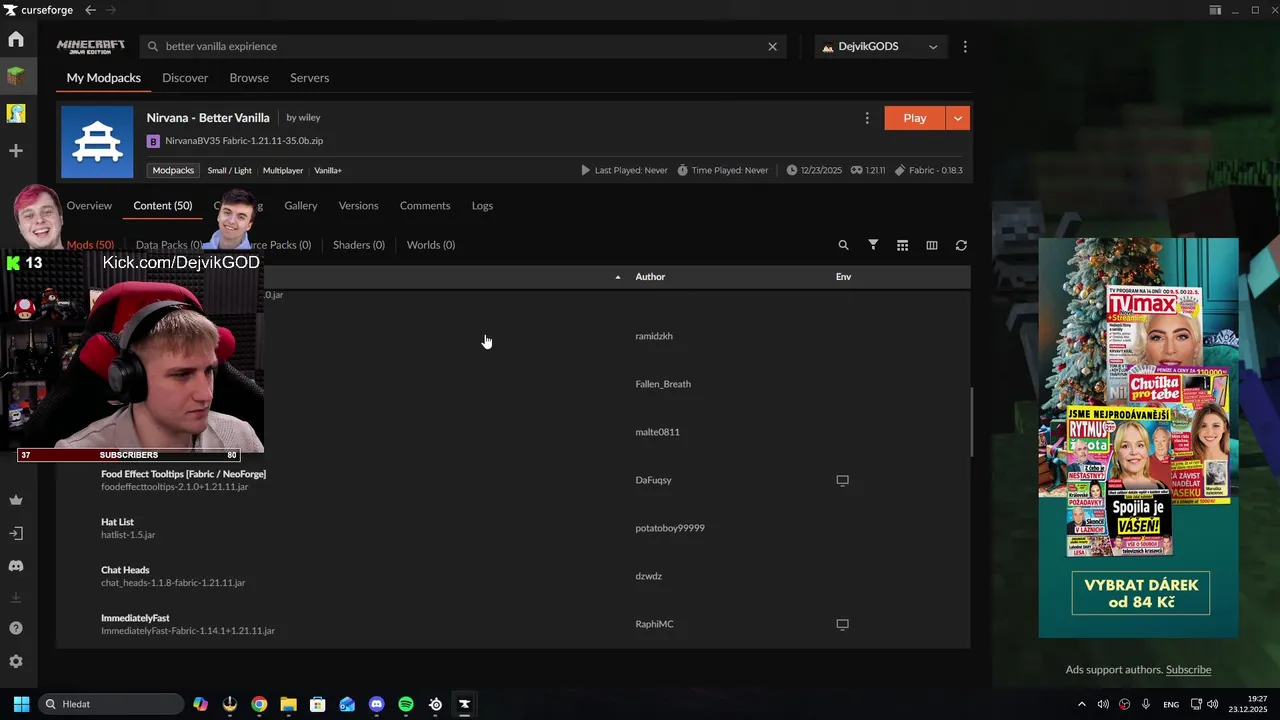Click author name Fallen_Breath
The width and height of the screenshot is (1280, 720).
click(x=663, y=384)
